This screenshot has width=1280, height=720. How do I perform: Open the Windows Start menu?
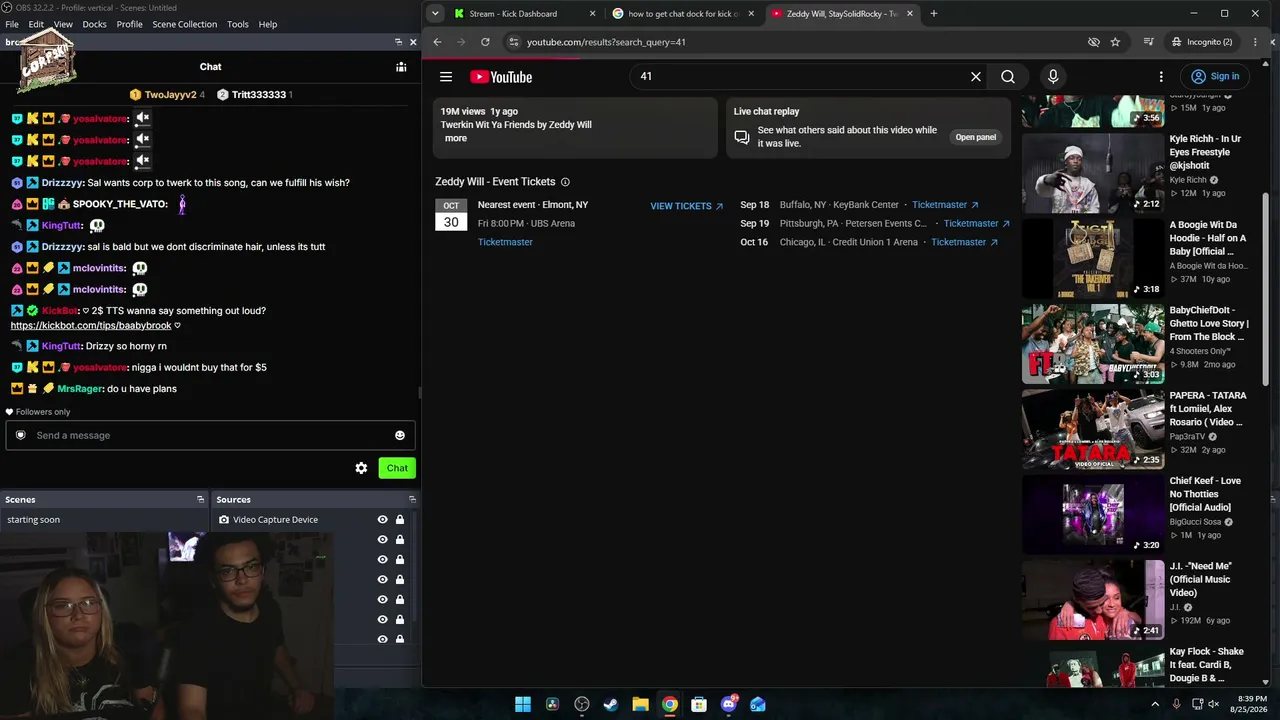[x=523, y=704]
